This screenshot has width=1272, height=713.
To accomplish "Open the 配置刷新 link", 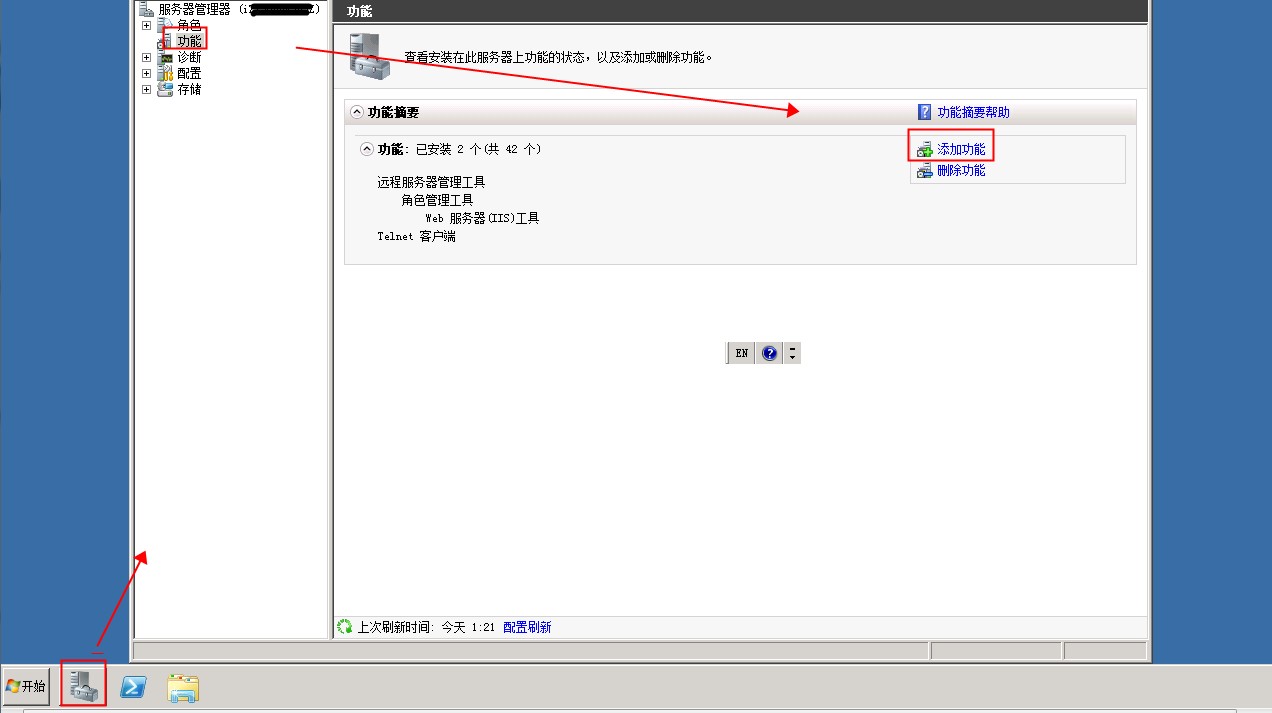I will (x=527, y=627).
